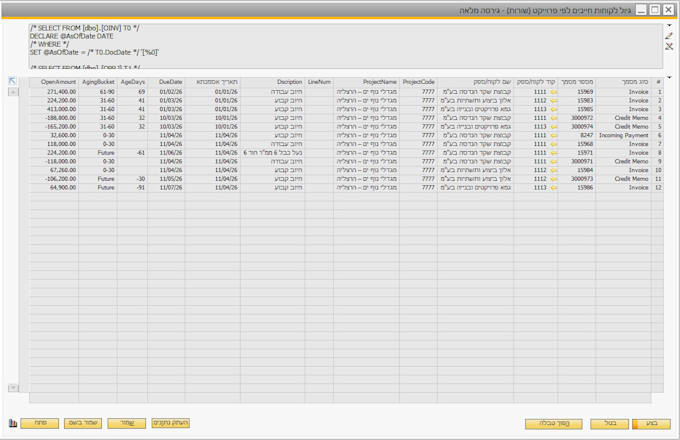The width and height of the screenshot is (680, 440).
Task: Follow the yellow link arrow in row 11 (document 3000973)
Action: (554, 179)
